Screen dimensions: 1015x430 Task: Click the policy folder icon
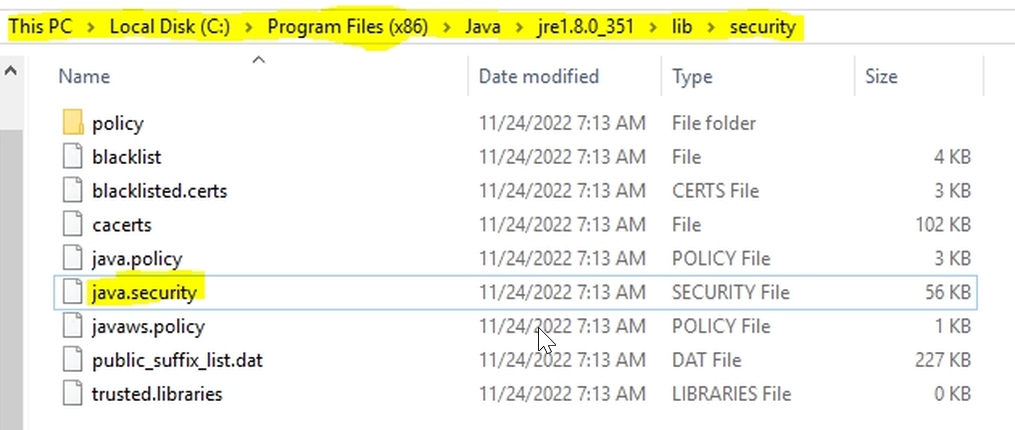(72, 123)
